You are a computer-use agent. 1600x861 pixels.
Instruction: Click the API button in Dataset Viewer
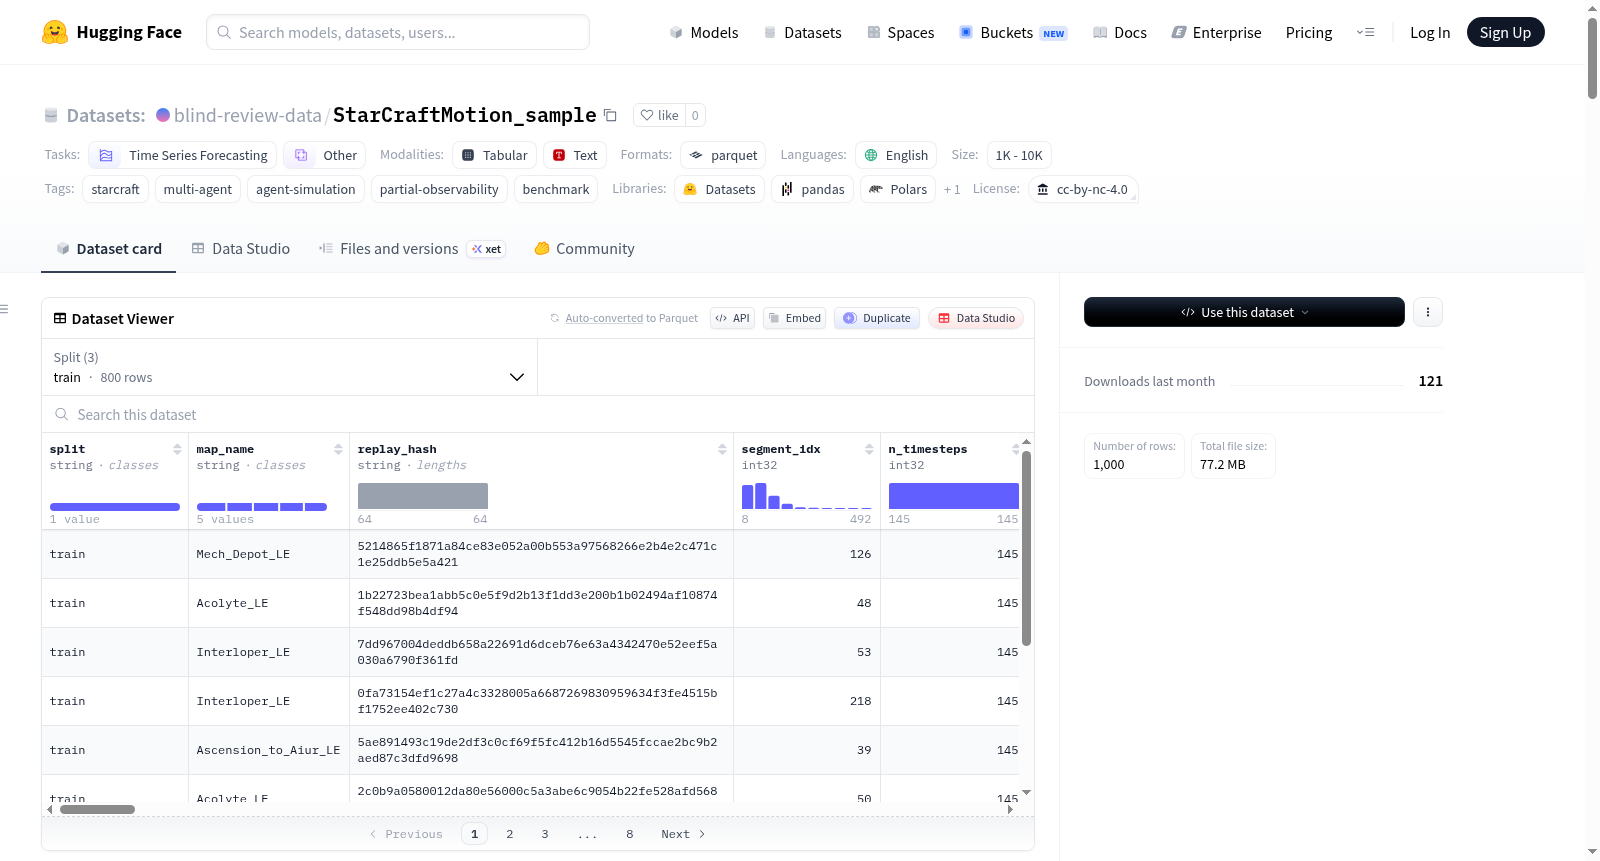tap(732, 318)
